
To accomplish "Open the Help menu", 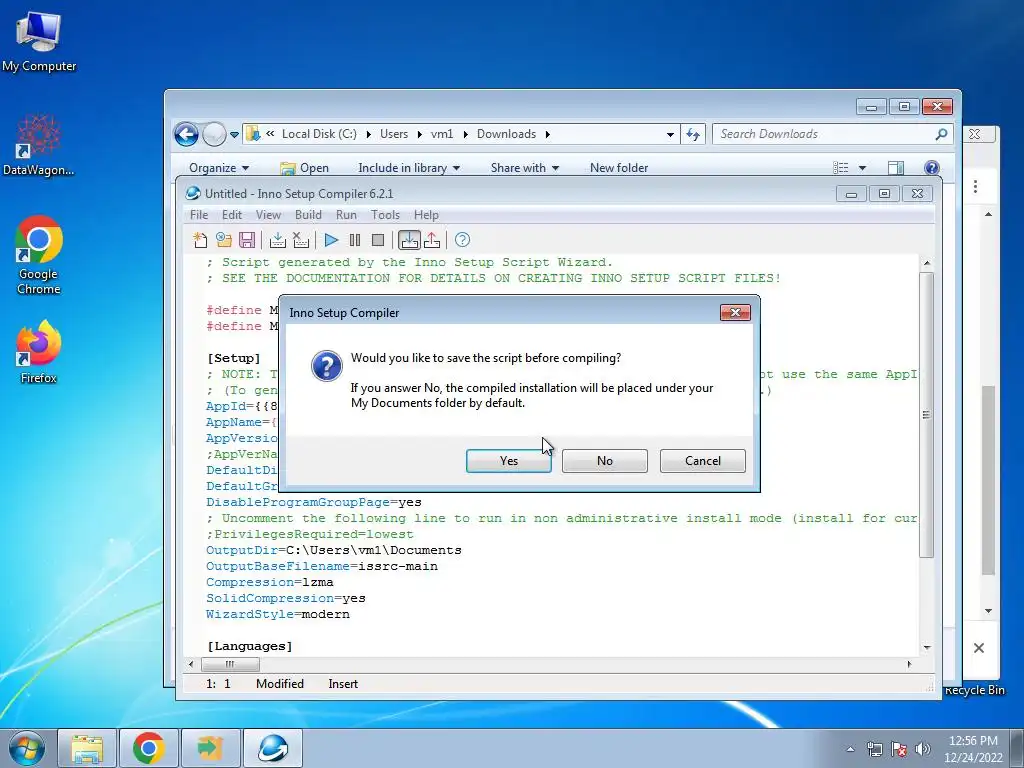I will tap(426, 215).
